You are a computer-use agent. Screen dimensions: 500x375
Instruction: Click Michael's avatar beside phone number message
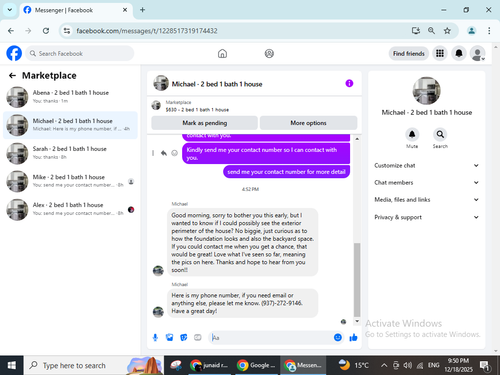(158, 312)
